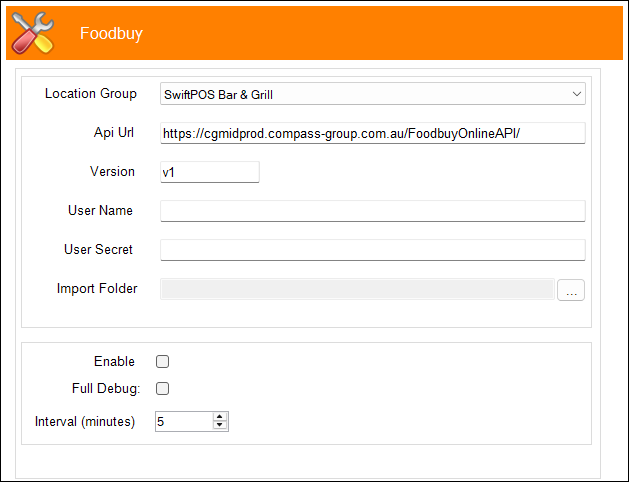Click the Foodbuy wrench and screwdriver icon
Screen dimensions: 629x482
coord(32,33)
